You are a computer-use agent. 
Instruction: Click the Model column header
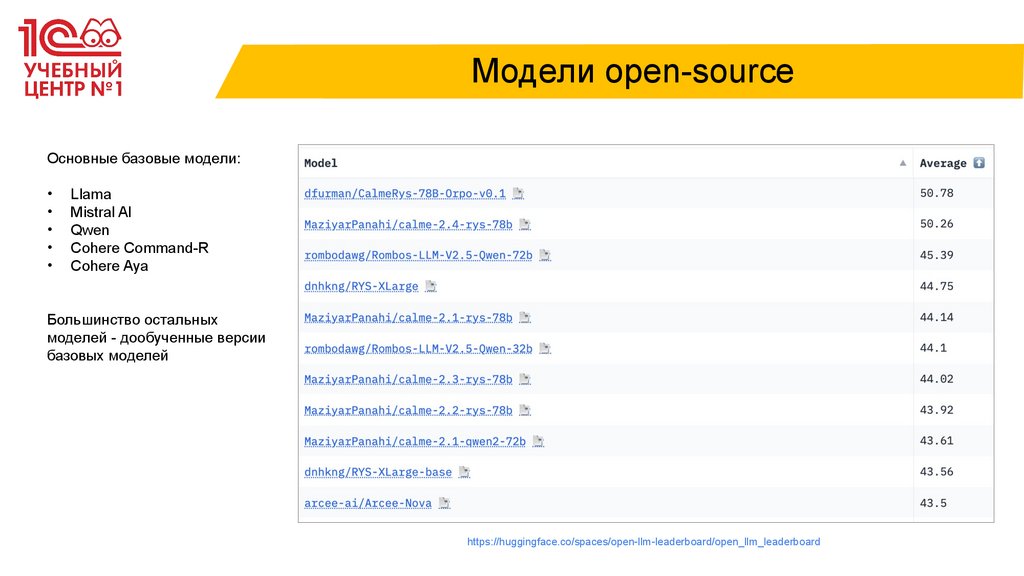[x=321, y=163]
